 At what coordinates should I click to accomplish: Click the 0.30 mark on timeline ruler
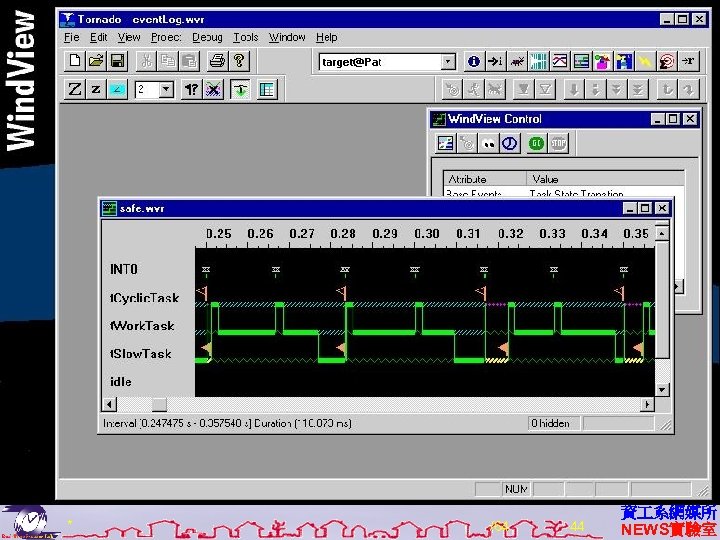click(x=427, y=234)
